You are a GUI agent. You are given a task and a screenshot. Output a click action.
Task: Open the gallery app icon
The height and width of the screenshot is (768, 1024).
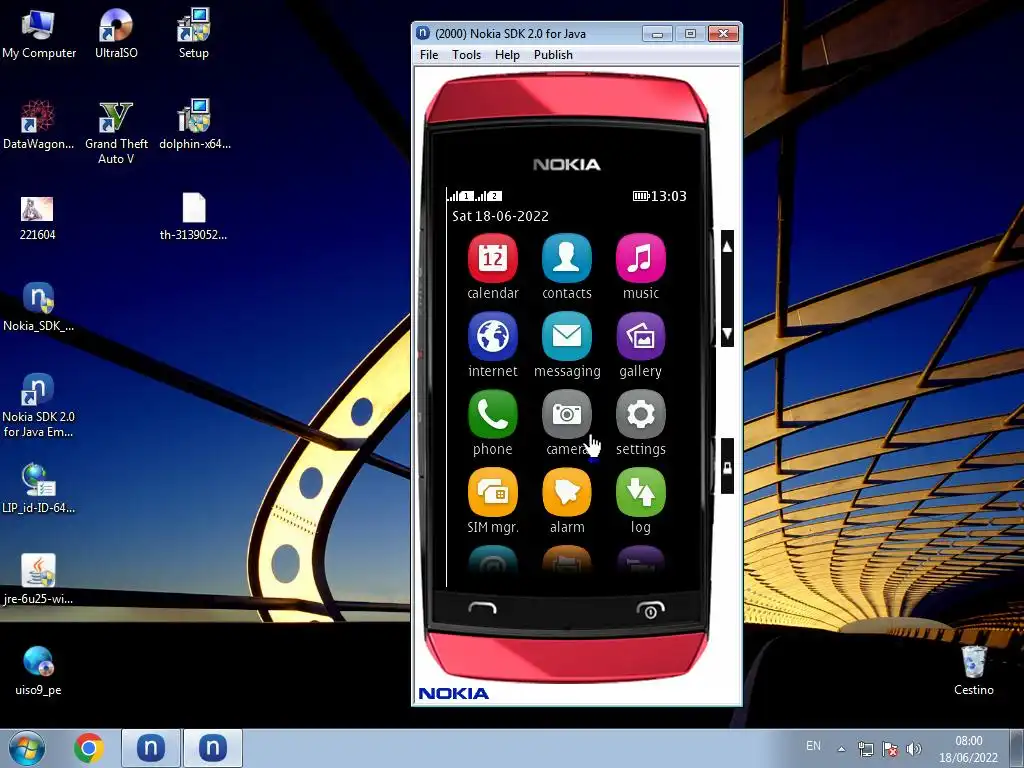pos(640,336)
